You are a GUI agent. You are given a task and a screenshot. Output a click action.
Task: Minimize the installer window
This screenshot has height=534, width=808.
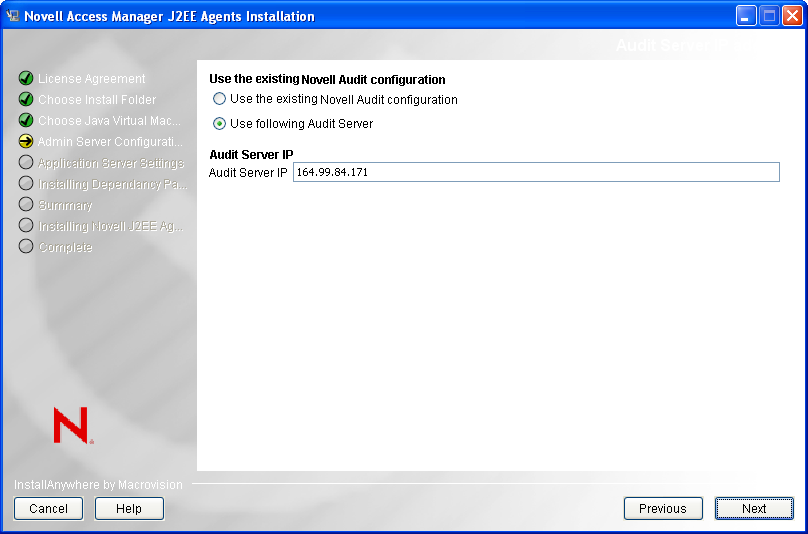coord(745,16)
